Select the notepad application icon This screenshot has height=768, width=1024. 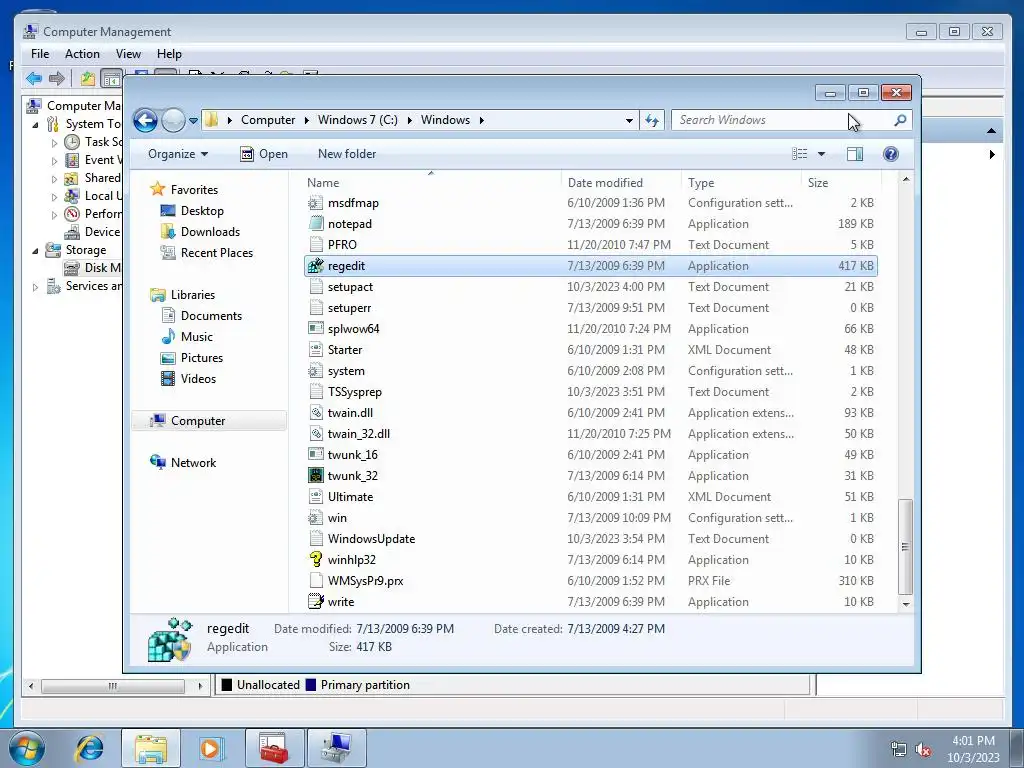[x=315, y=224]
